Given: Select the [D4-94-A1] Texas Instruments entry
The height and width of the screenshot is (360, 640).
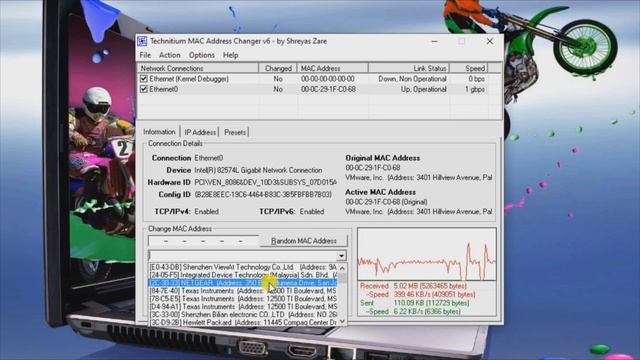Looking at the screenshot, I should pyautogui.click(x=243, y=306).
